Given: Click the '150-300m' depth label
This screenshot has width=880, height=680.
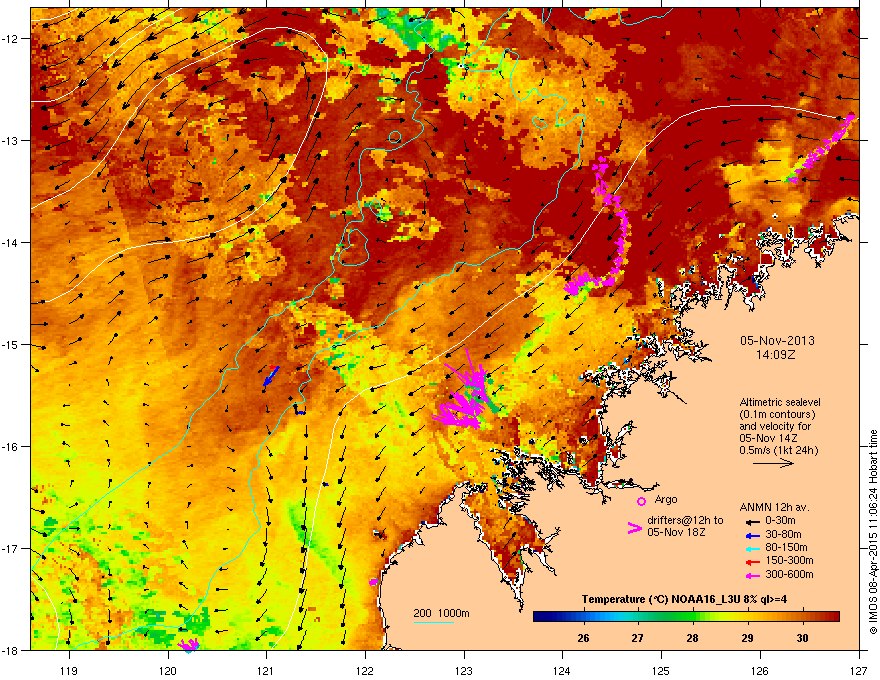Looking at the screenshot, I should pyautogui.click(x=789, y=560).
